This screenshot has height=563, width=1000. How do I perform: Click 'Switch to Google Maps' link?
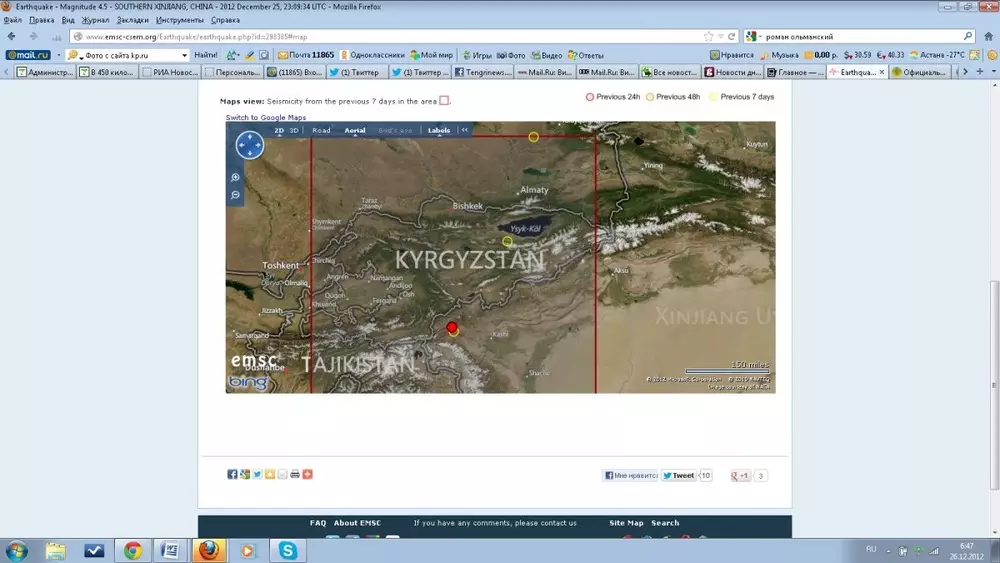tap(265, 118)
